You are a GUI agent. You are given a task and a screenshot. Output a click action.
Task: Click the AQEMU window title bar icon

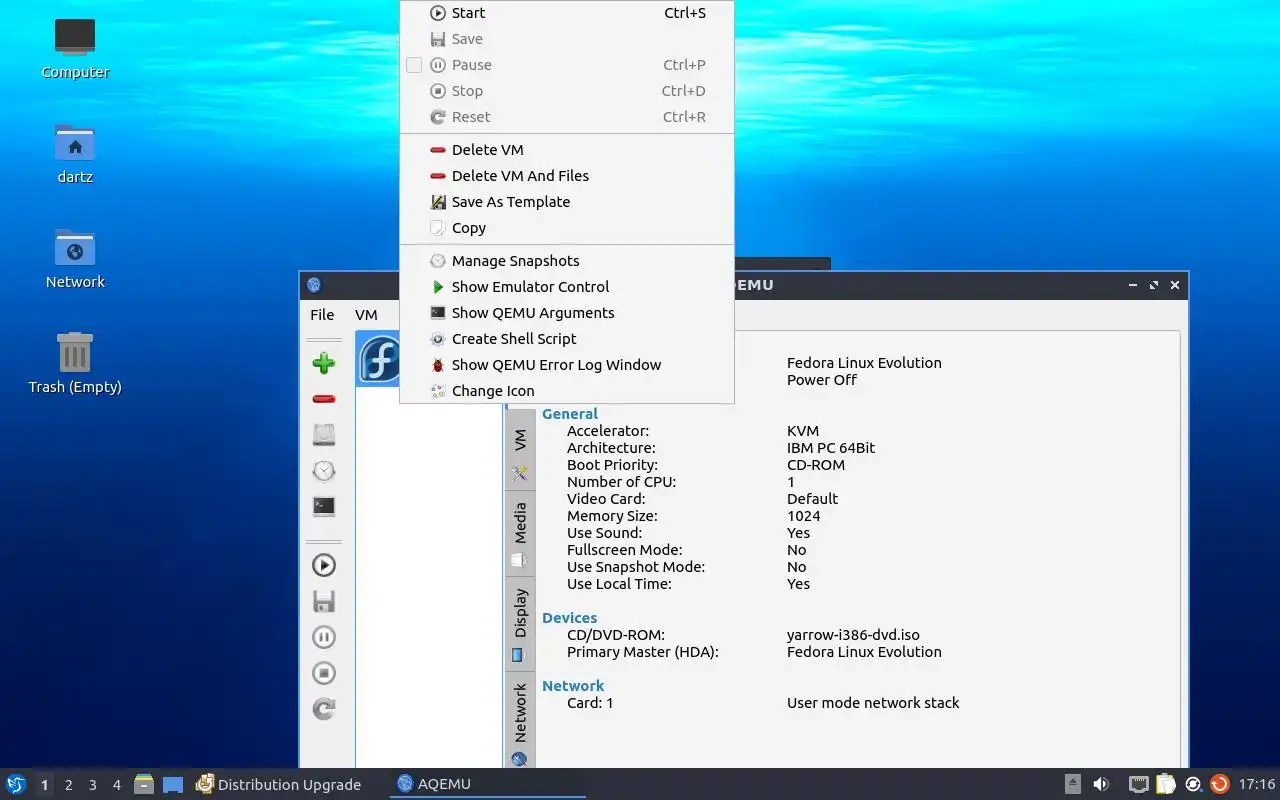[314, 285]
